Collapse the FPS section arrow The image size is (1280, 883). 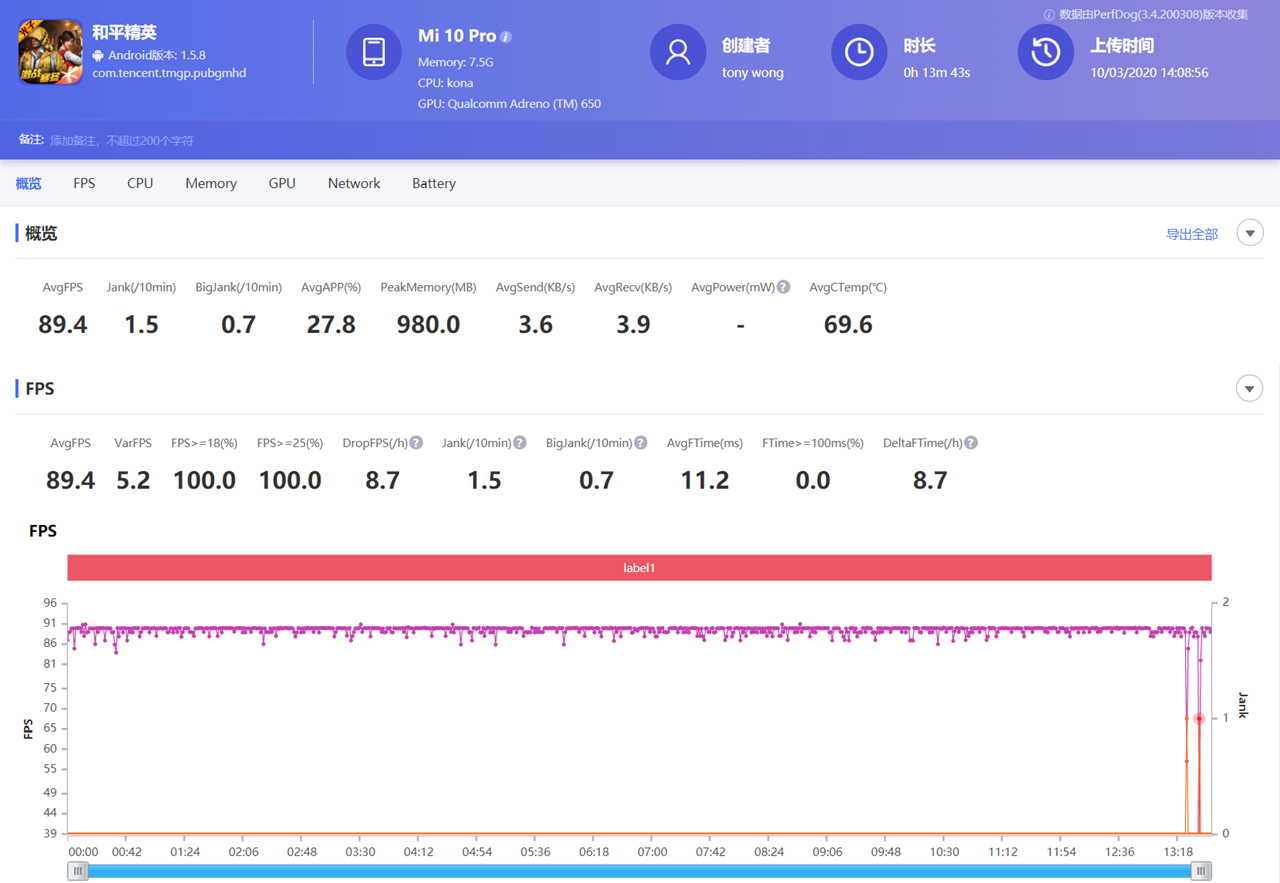point(1250,388)
